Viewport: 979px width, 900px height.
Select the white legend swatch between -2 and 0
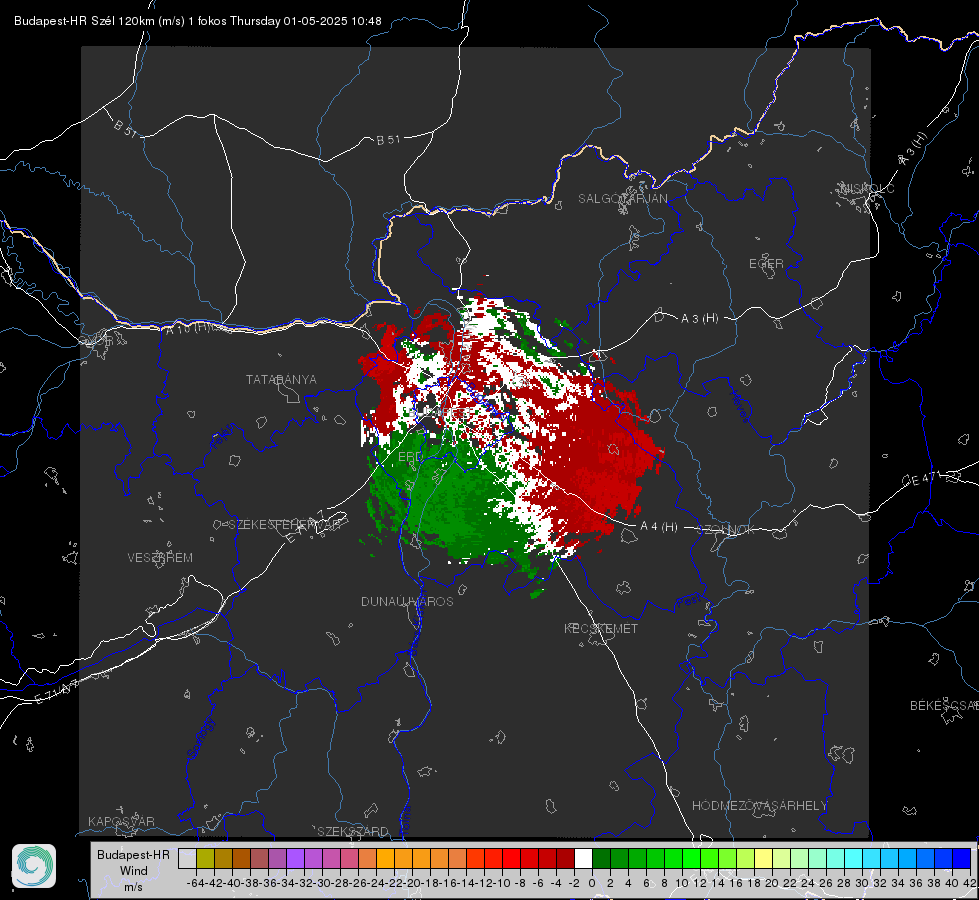tap(583, 858)
